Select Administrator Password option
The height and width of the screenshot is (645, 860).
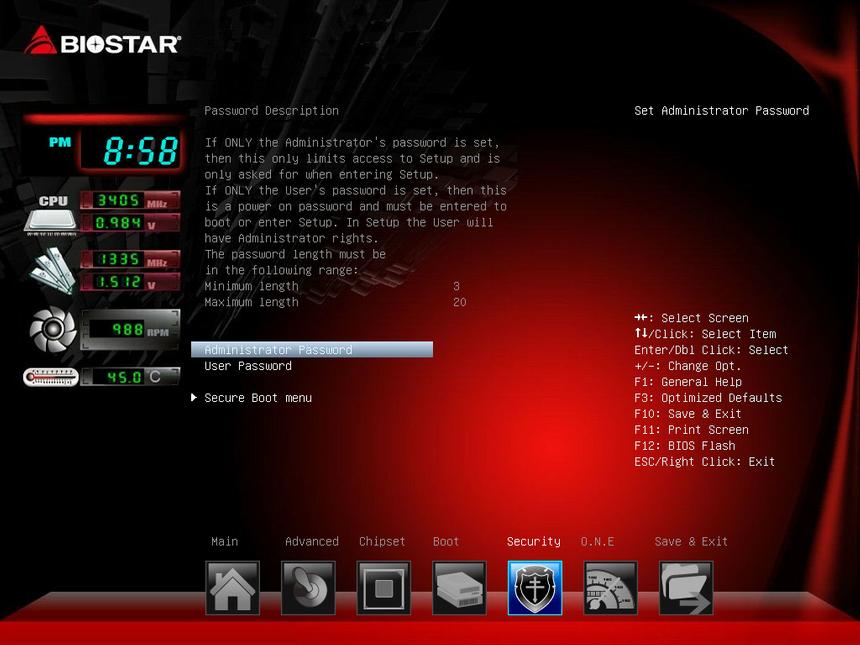(278, 350)
